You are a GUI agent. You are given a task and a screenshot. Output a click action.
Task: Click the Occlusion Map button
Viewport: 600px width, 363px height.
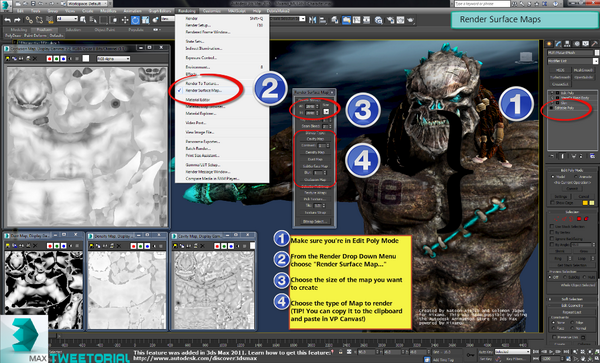(x=315, y=179)
